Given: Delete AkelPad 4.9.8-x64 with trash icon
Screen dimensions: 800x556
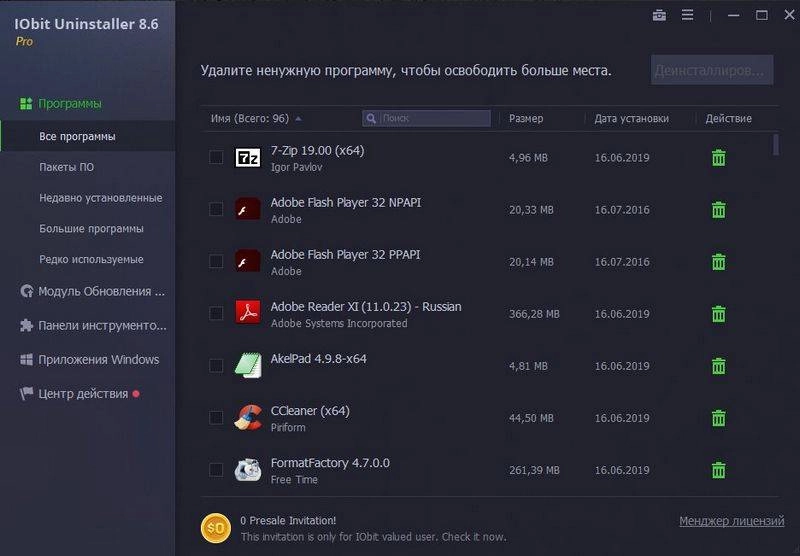Looking at the screenshot, I should (x=718, y=366).
